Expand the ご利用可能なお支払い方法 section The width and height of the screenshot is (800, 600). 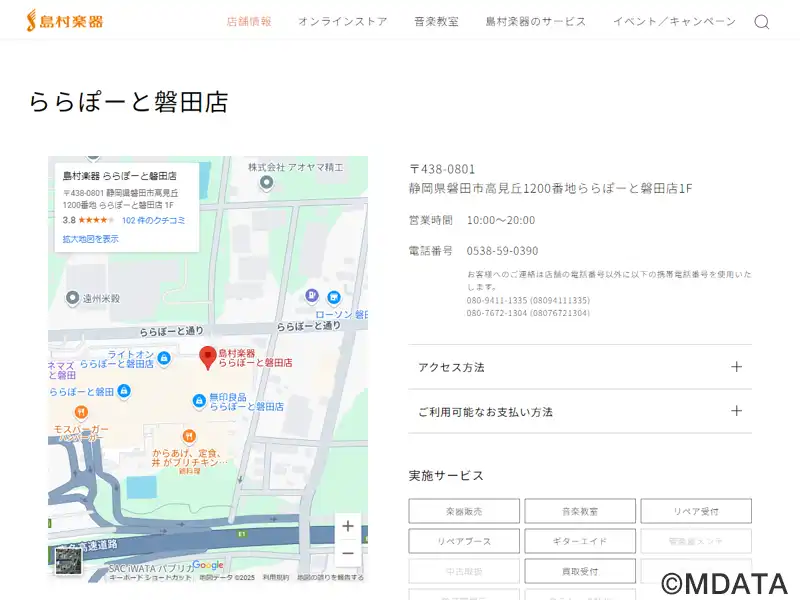tap(580, 412)
